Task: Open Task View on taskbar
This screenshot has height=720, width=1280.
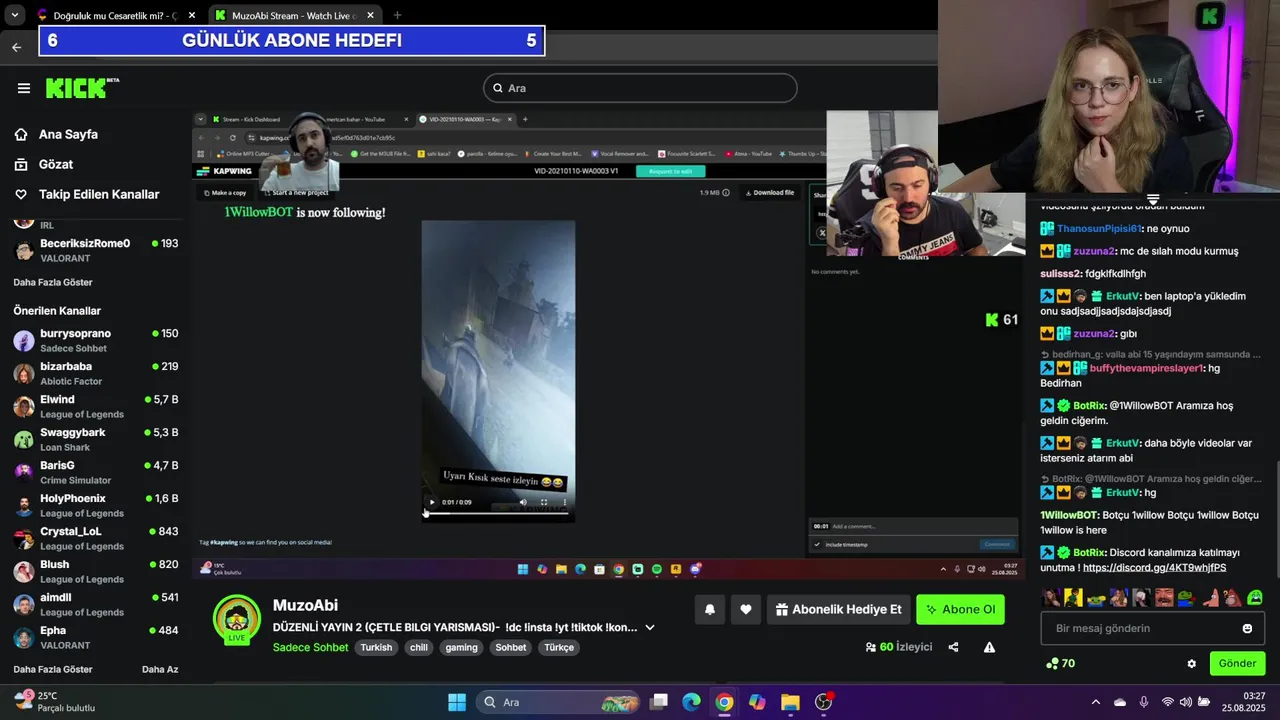Action: (658, 702)
